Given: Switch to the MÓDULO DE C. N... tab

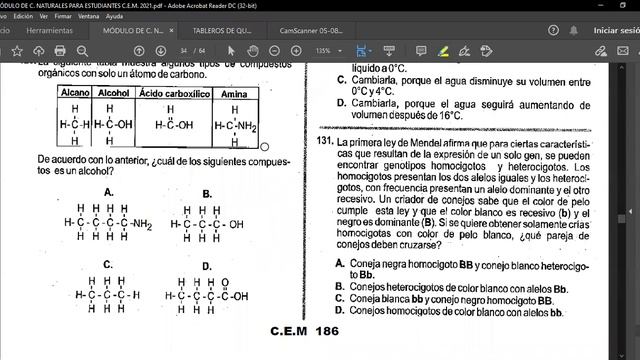Looking at the screenshot, I should click(133, 31).
